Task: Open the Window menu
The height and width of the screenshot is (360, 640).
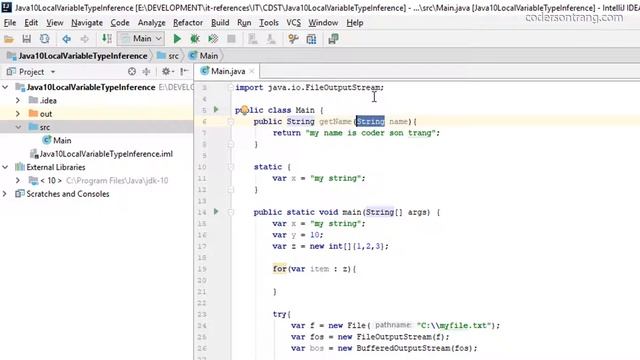Action: 323,23
